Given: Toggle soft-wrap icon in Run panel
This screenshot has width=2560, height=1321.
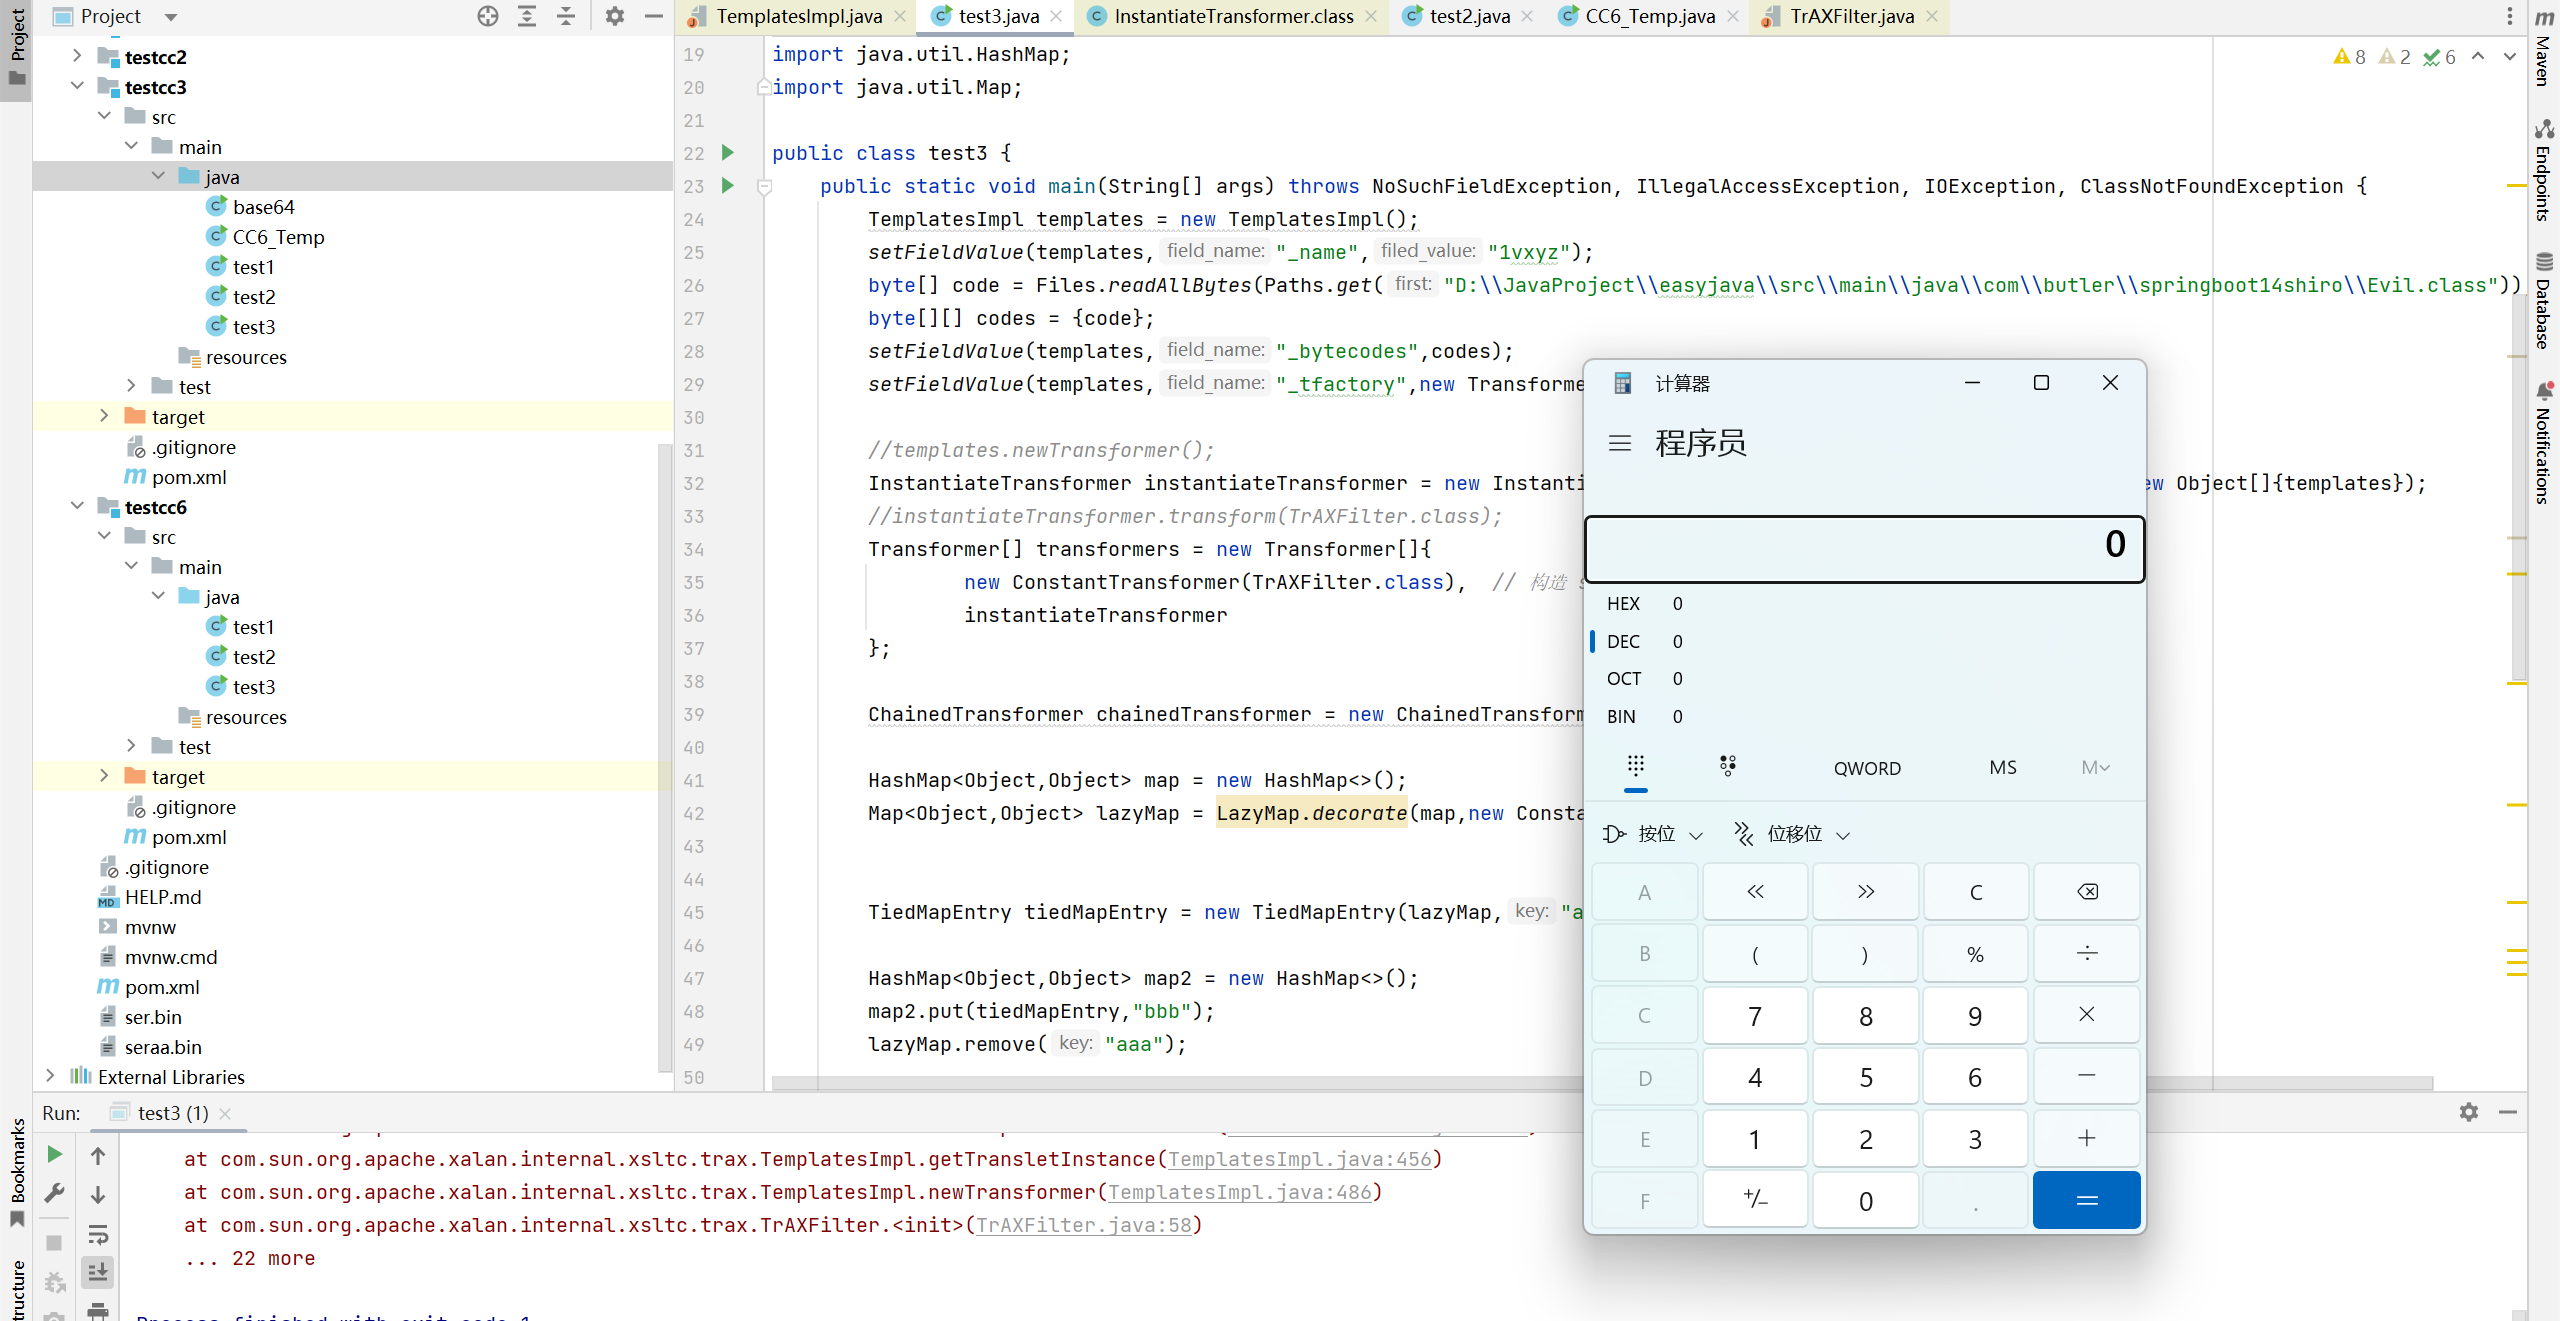Looking at the screenshot, I should pyautogui.click(x=98, y=1235).
